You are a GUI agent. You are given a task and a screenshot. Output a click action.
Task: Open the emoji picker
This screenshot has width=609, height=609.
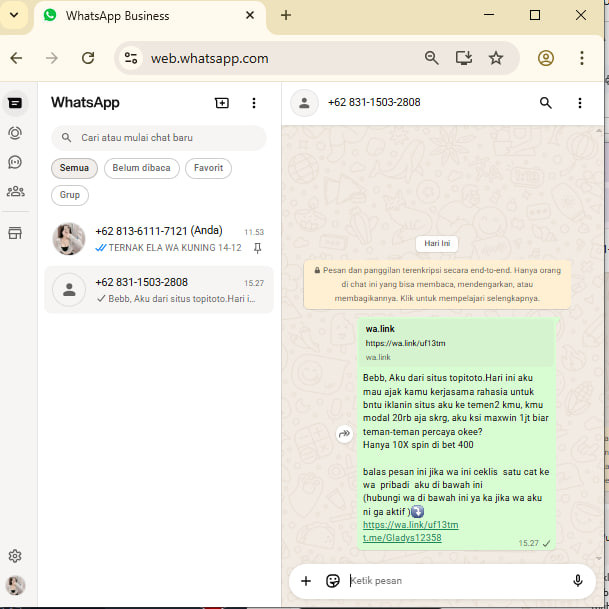tap(332, 581)
